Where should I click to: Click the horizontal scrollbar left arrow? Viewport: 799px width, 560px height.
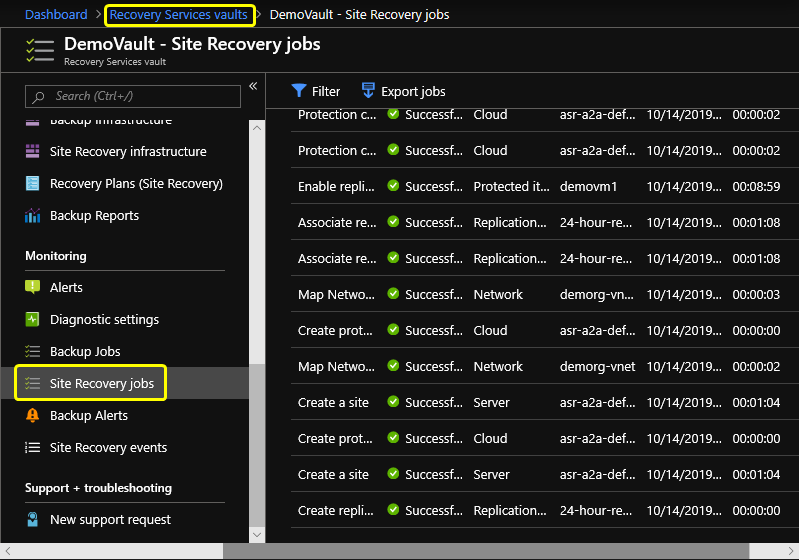click(x=8, y=551)
